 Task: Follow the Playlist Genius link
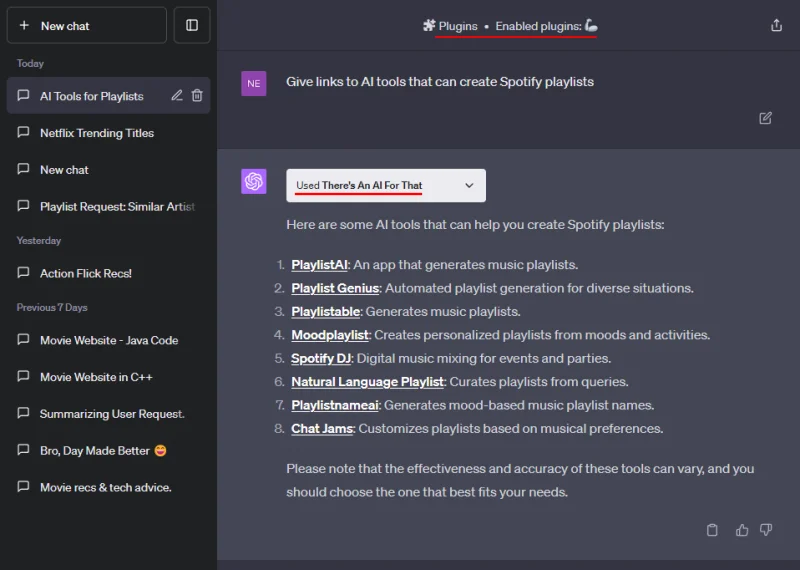click(335, 288)
